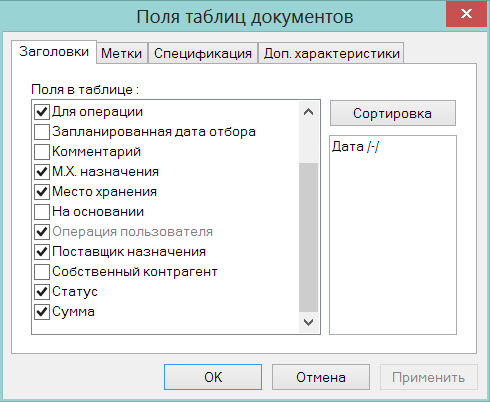Uncheck the Для операции checkbox
Image resolution: width=490 pixels, height=402 pixels.
pyautogui.click(x=42, y=112)
